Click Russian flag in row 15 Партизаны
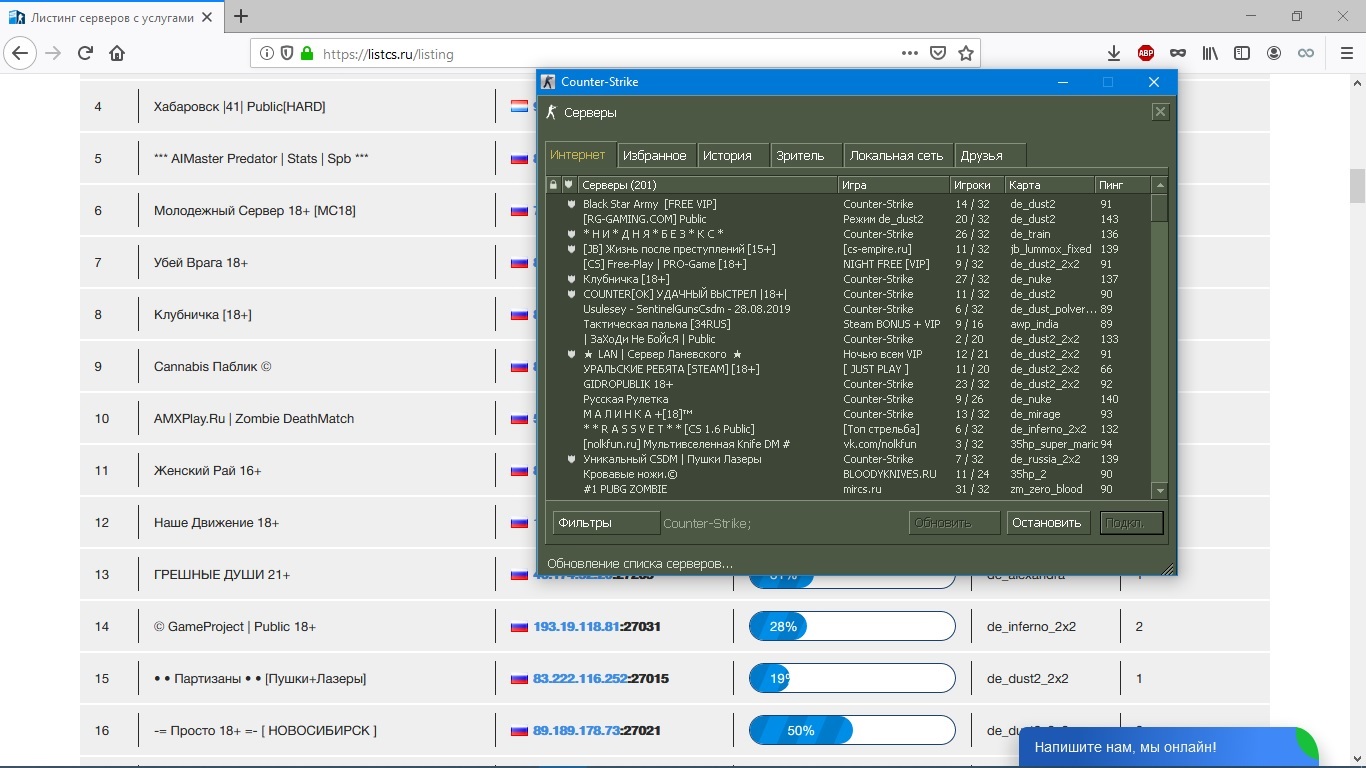 pyautogui.click(x=519, y=679)
